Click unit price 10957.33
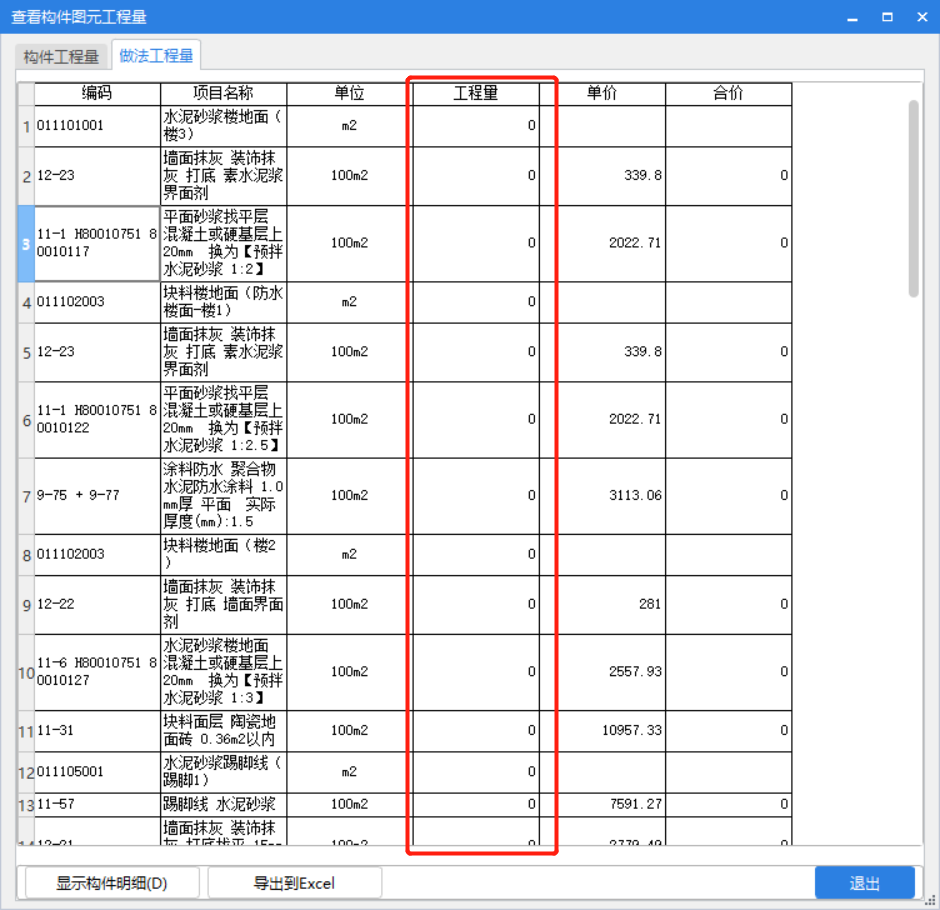This screenshot has height=910, width=940. 602,731
